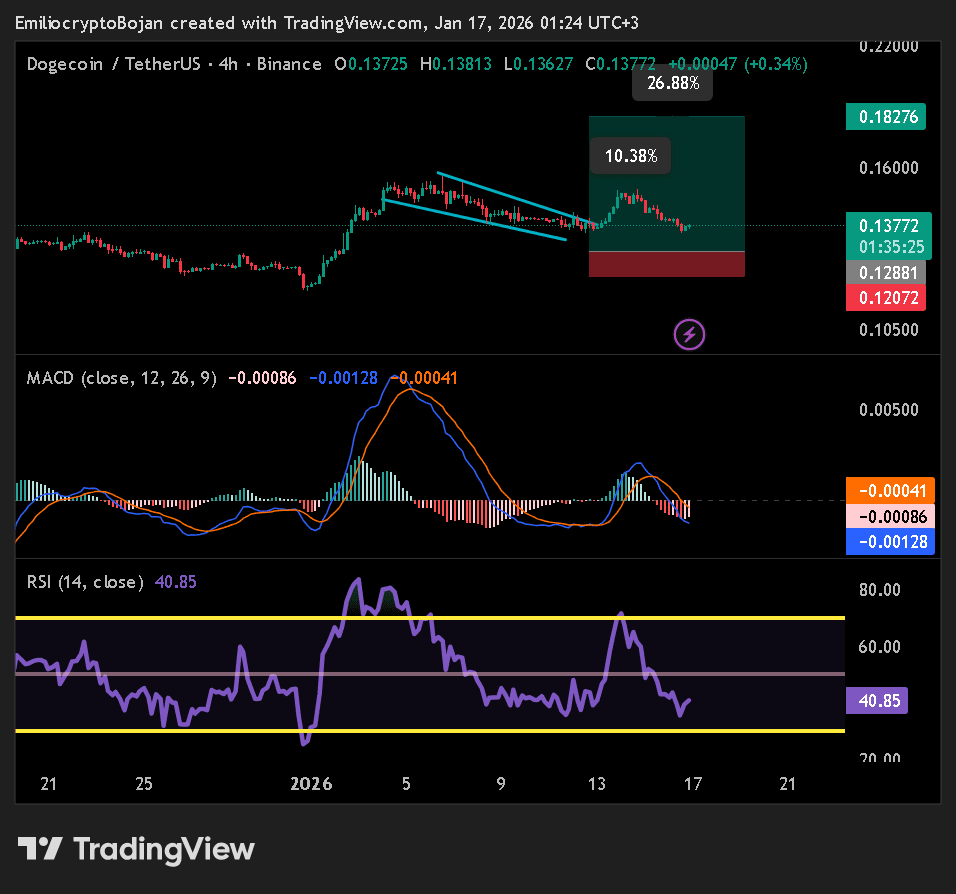The width and height of the screenshot is (956, 894).
Task: Click the Dogecoin / TetherUS symbol title
Action: (113, 64)
